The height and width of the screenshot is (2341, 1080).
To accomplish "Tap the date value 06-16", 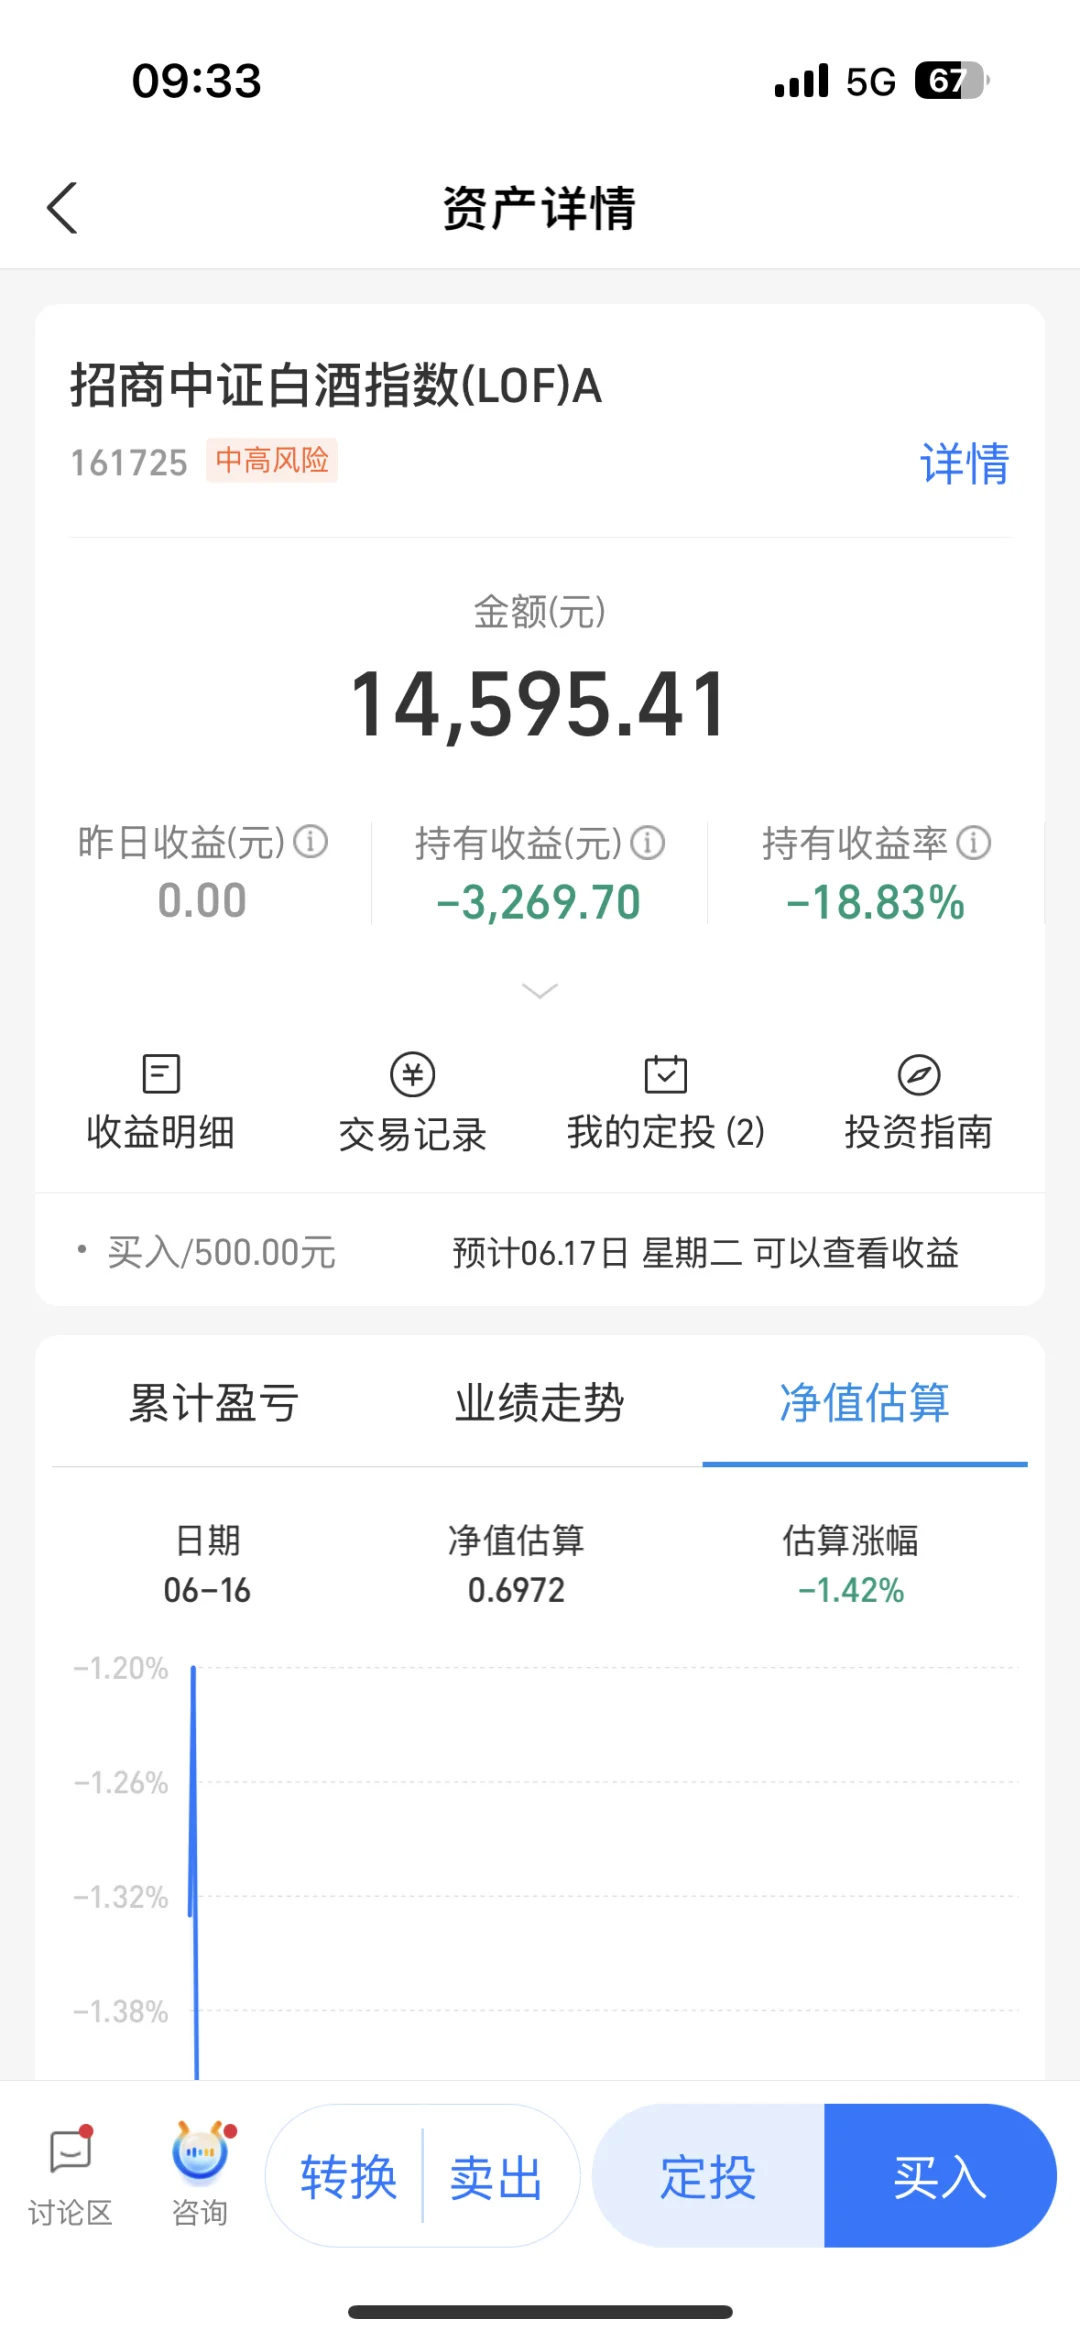I will click(207, 1590).
